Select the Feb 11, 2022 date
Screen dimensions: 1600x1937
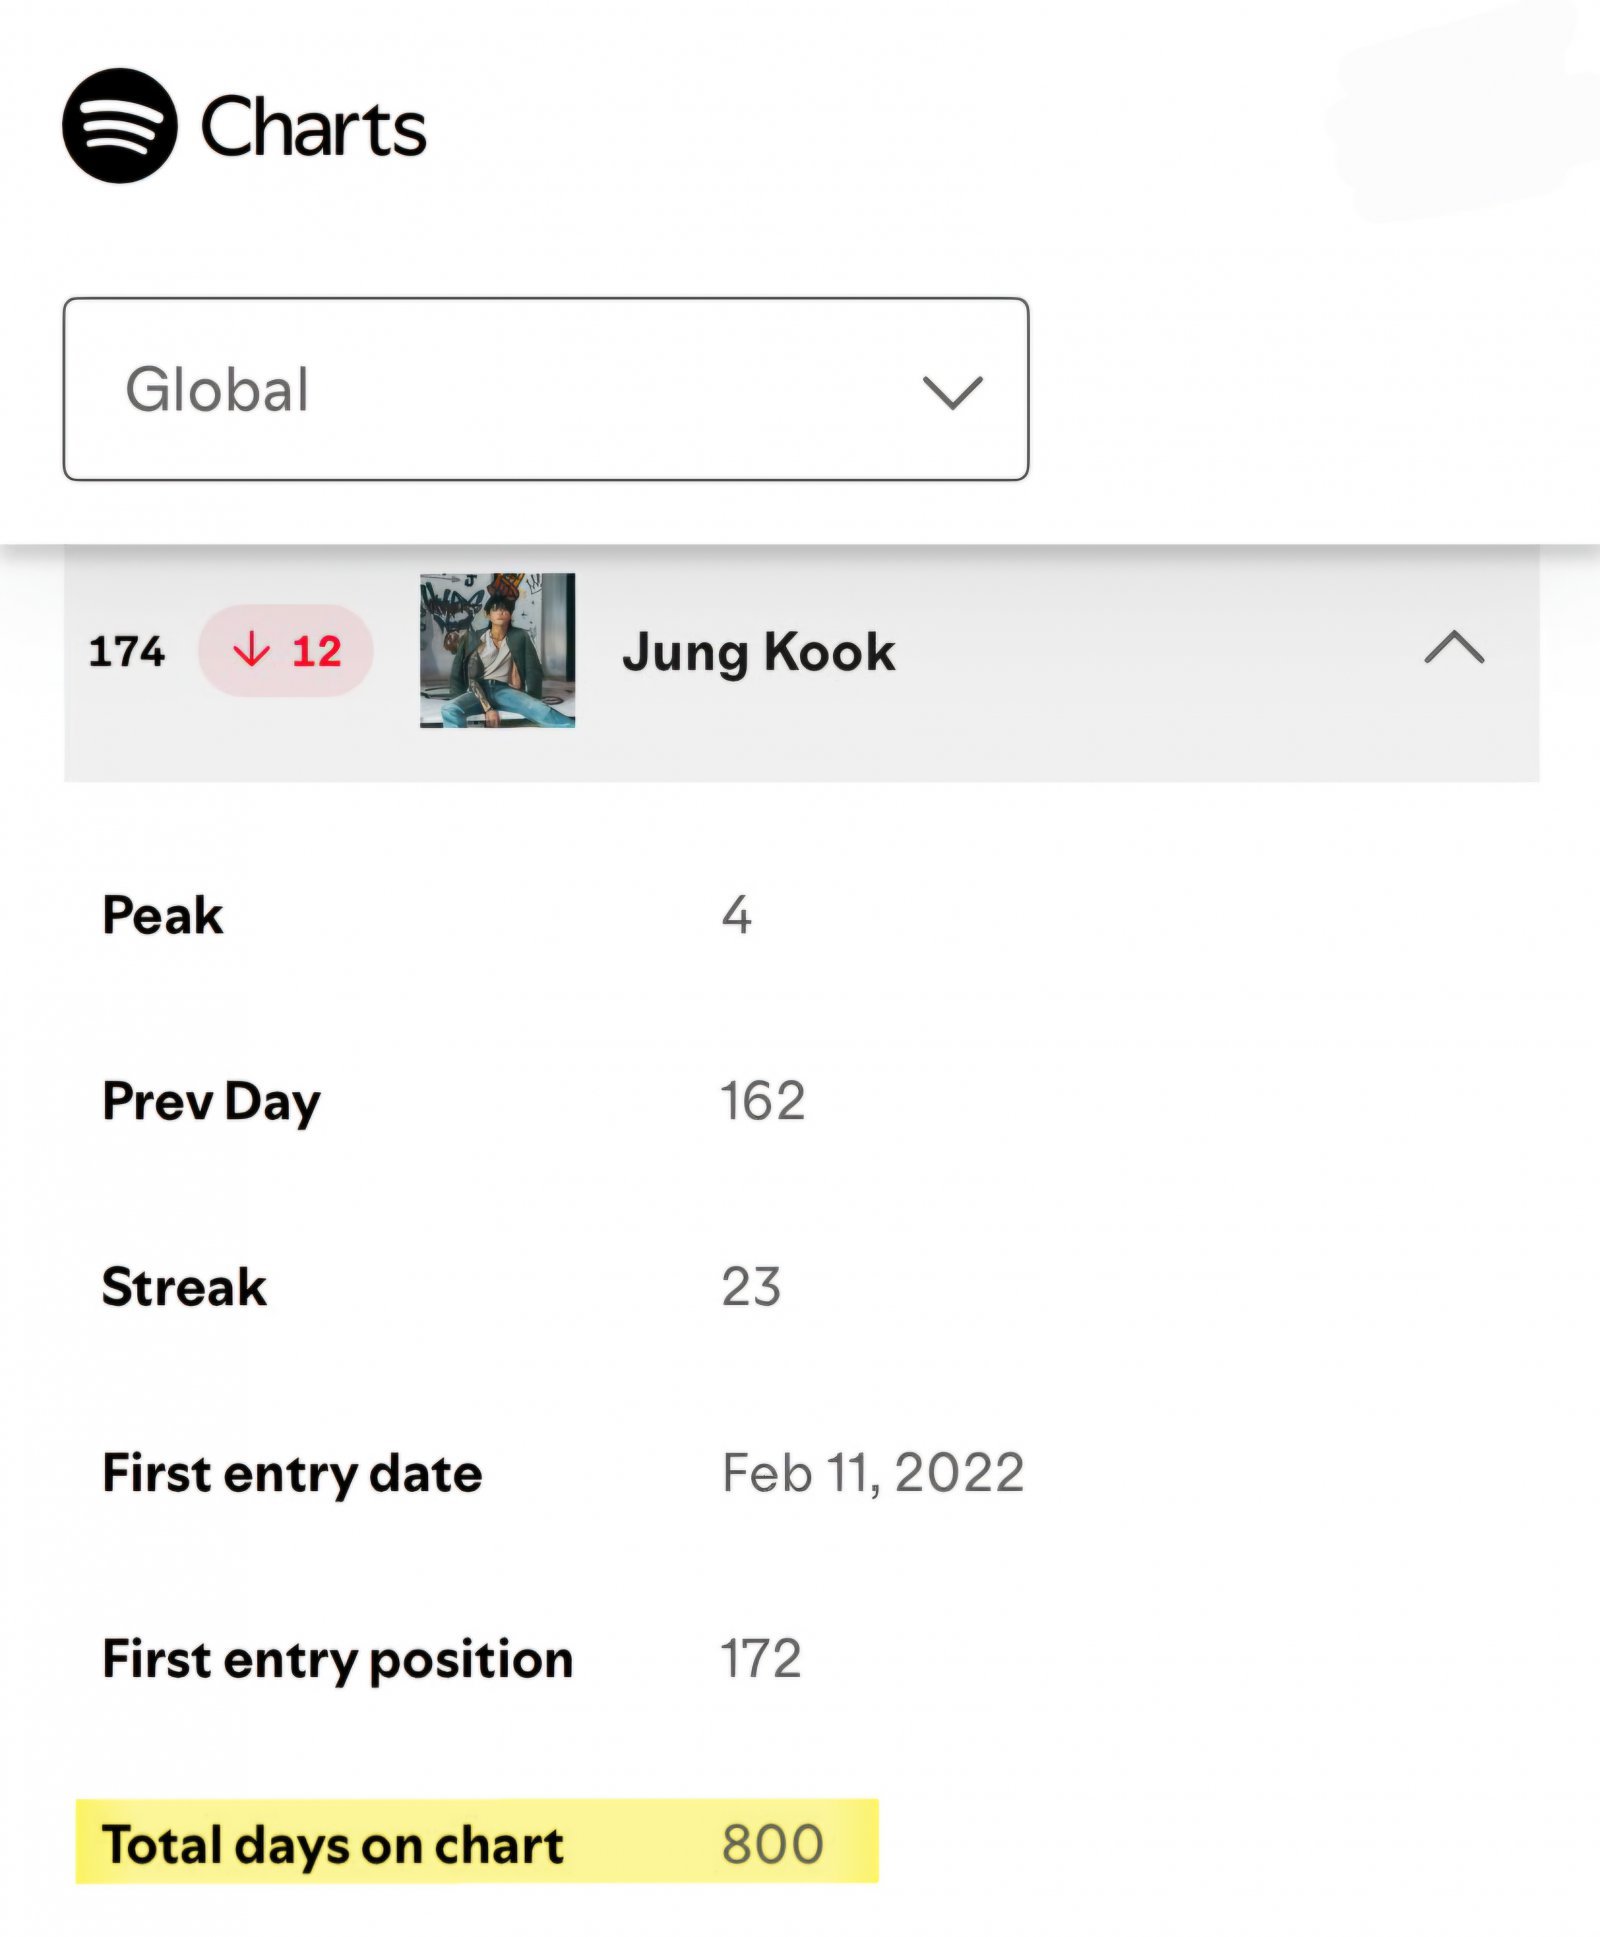point(873,1473)
